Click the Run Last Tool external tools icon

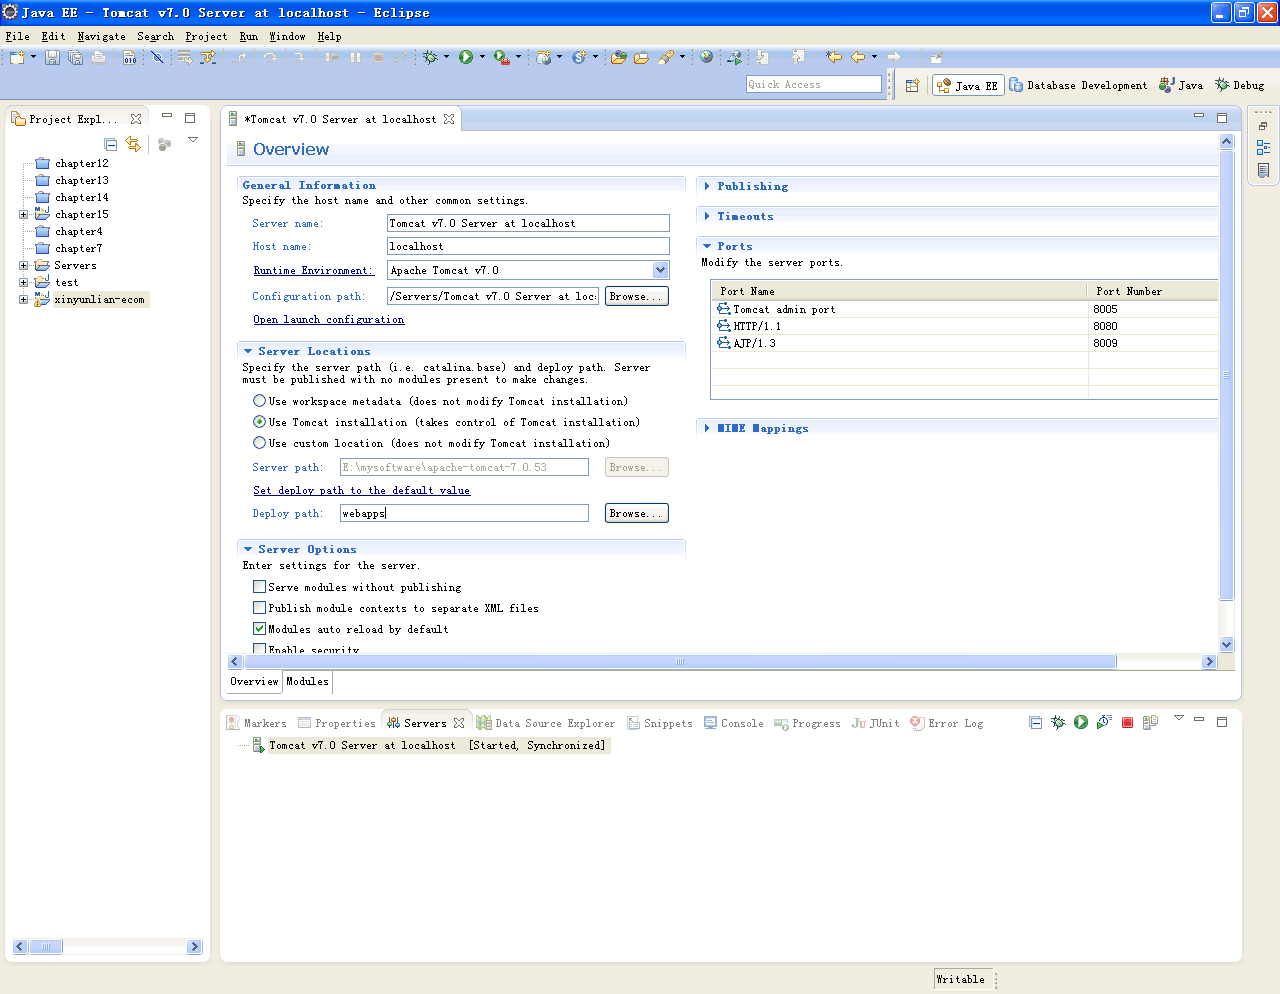coord(502,58)
